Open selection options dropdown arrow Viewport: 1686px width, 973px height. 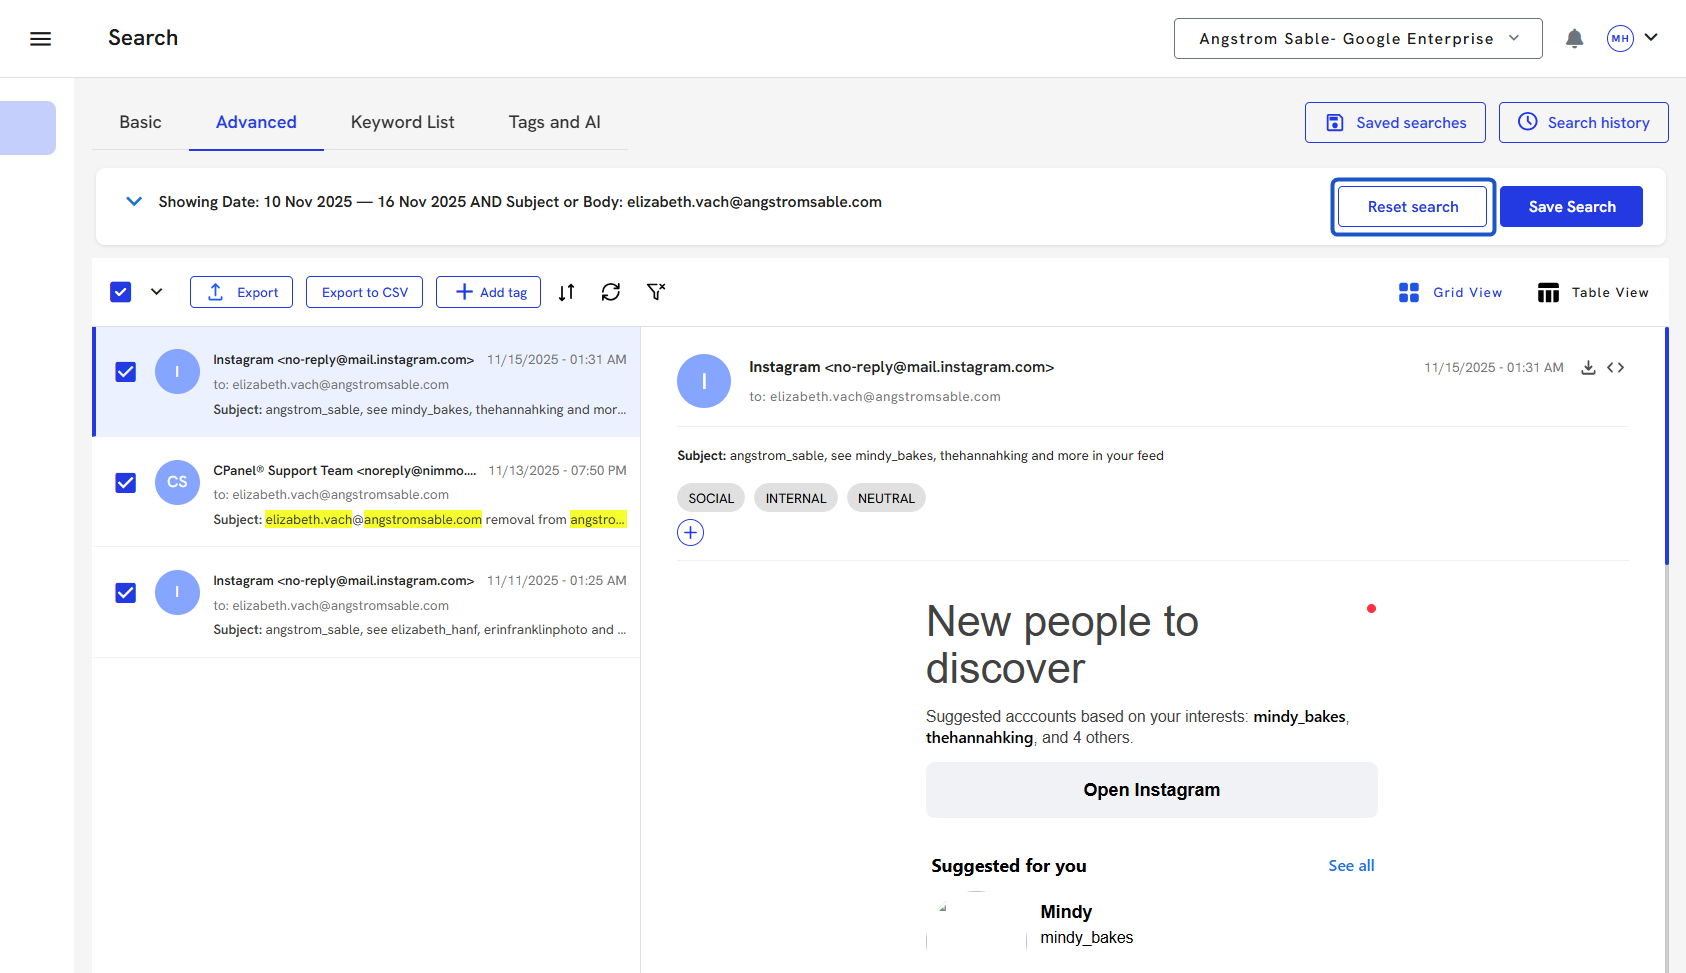click(157, 292)
